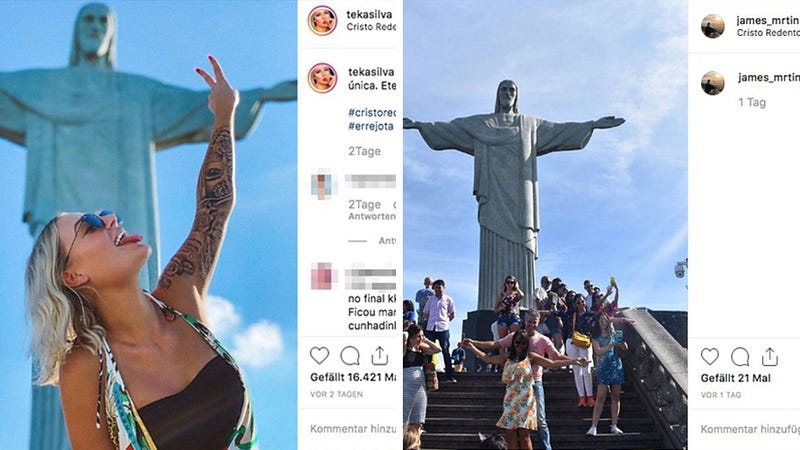800x450 pixels.
Task: Like the james_mrtin post with heart icon
Action: [x=710, y=356]
